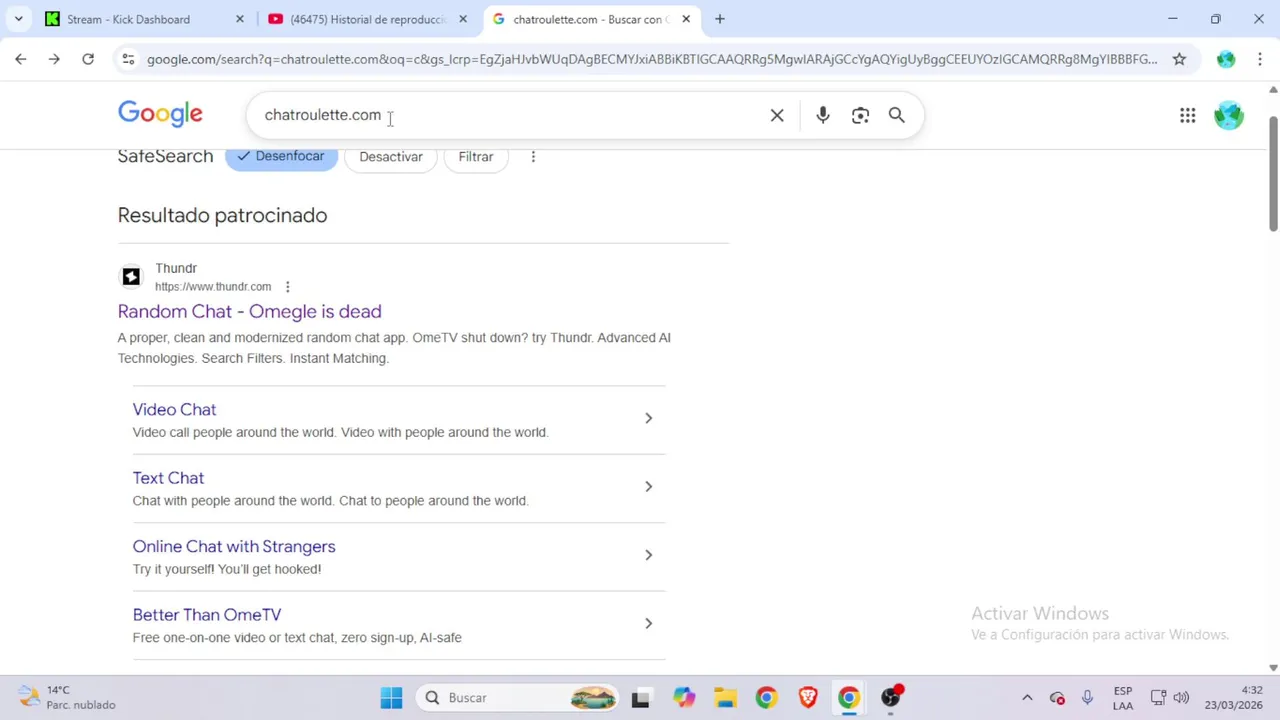Close the chatroulette.com search tab
This screenshot has width=1280, height=720.
686,19
